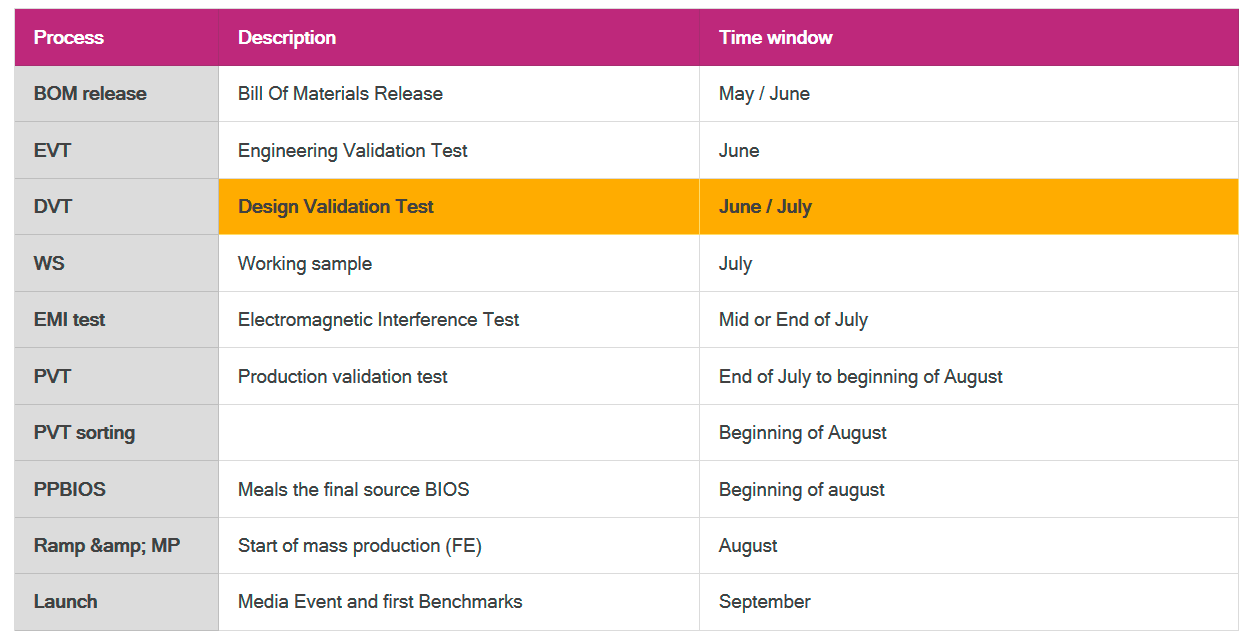The width and height of the screenshot is (1248, 641).
Task: Click the Time window column header
Action: (776, 38)
